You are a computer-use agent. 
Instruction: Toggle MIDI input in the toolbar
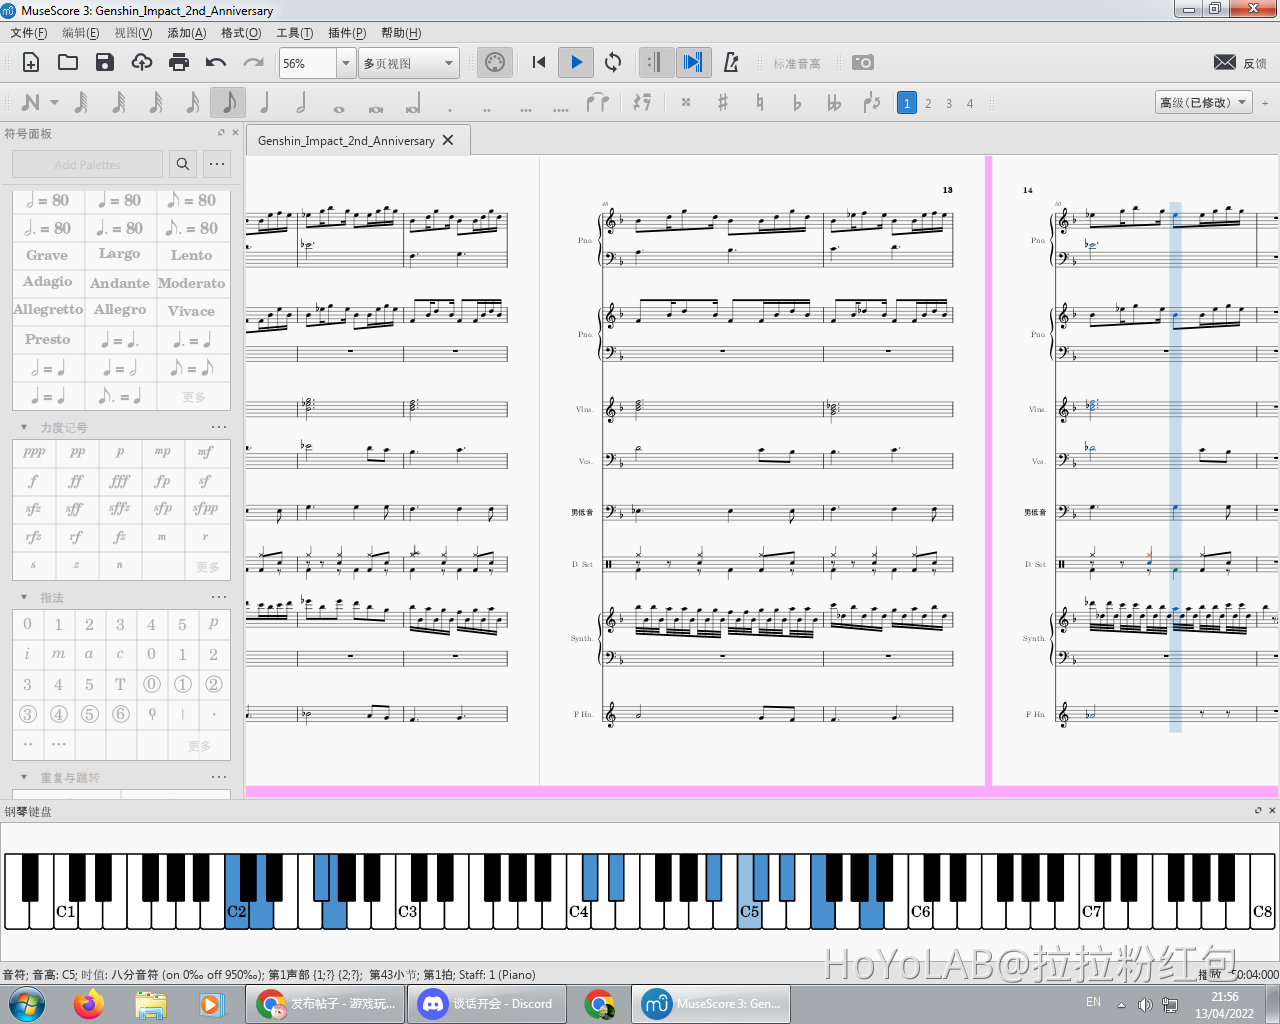tap(494, 62)
